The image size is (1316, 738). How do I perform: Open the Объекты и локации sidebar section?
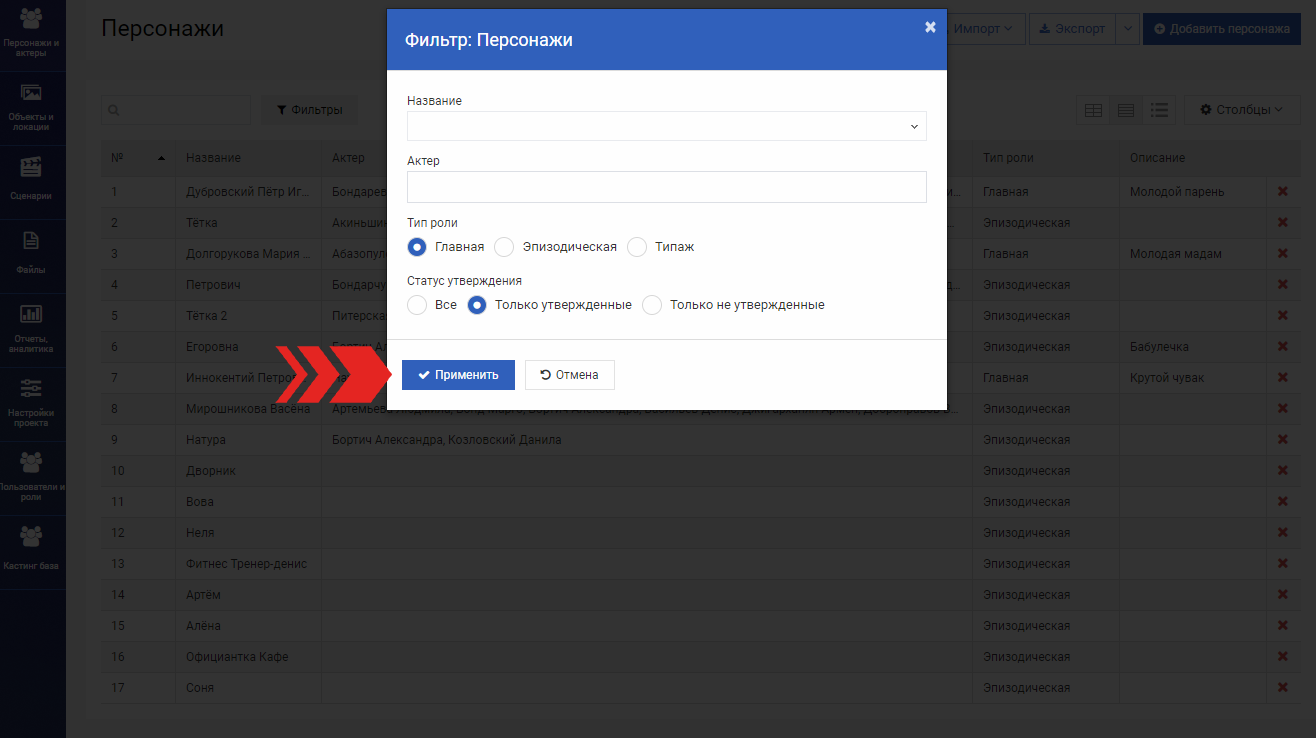point(32,108)
